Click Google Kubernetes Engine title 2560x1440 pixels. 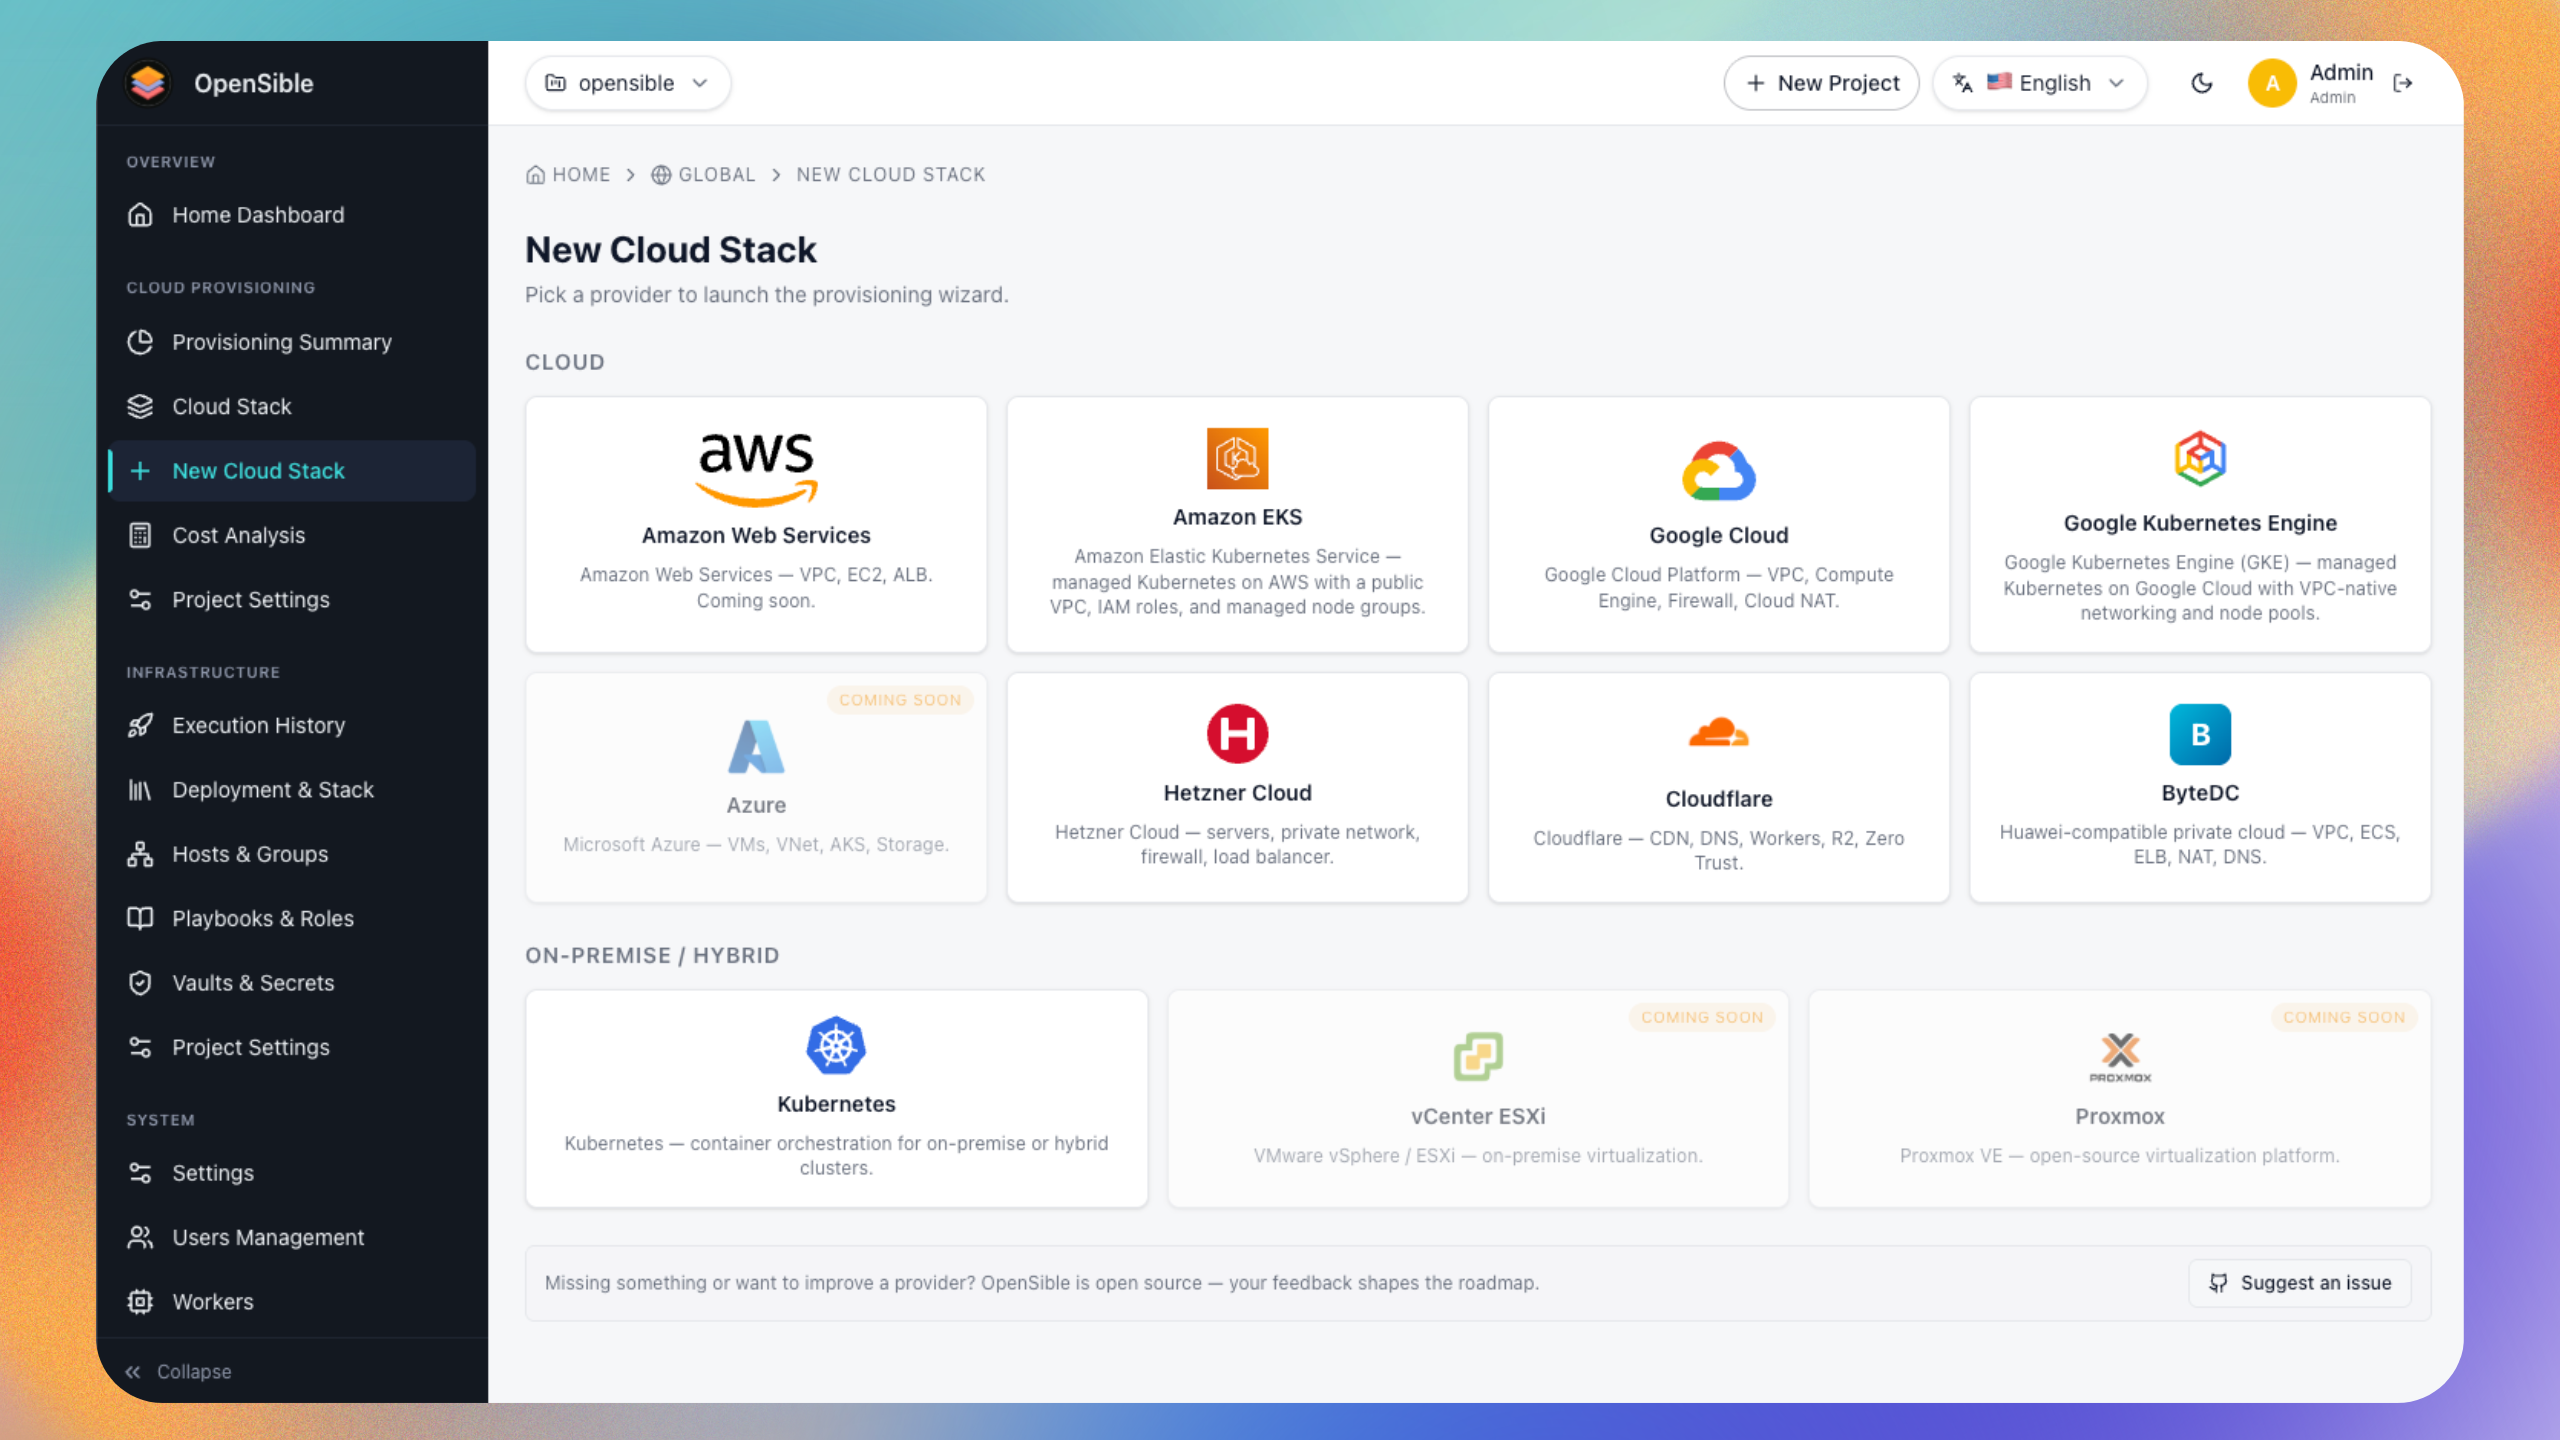click(2200, 523)
